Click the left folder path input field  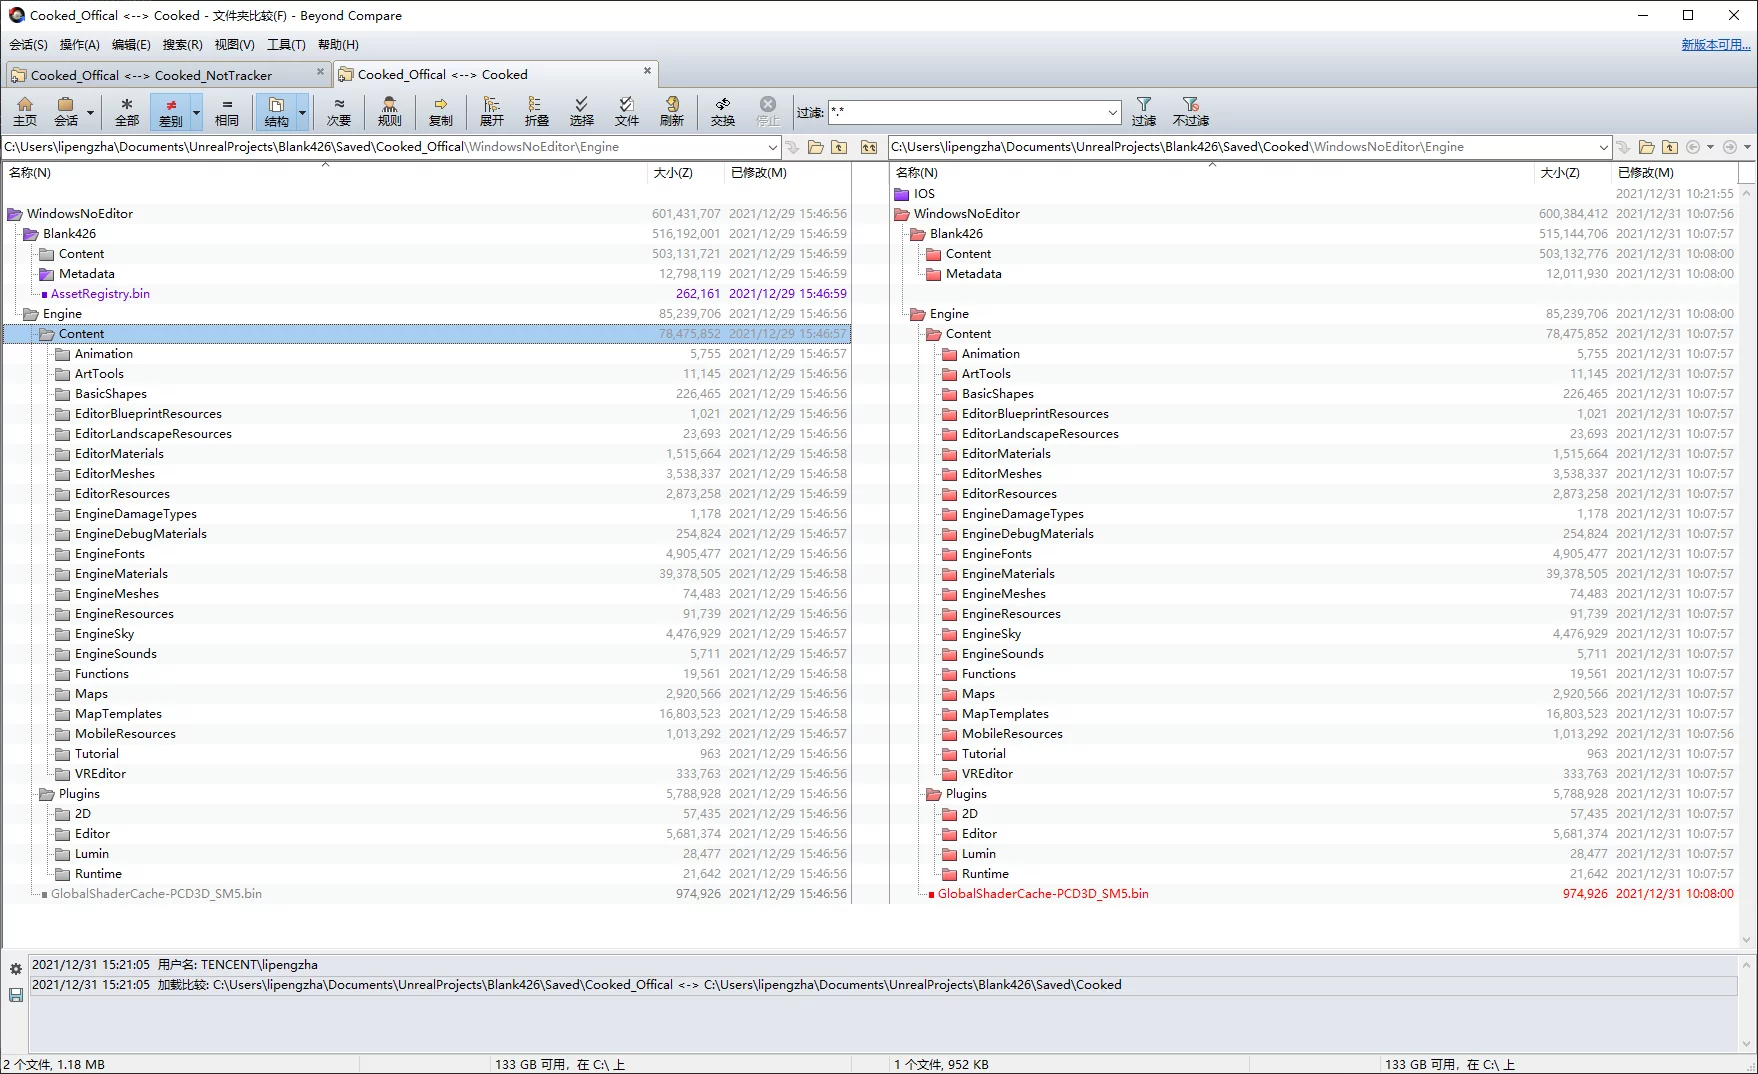point(380,147)
